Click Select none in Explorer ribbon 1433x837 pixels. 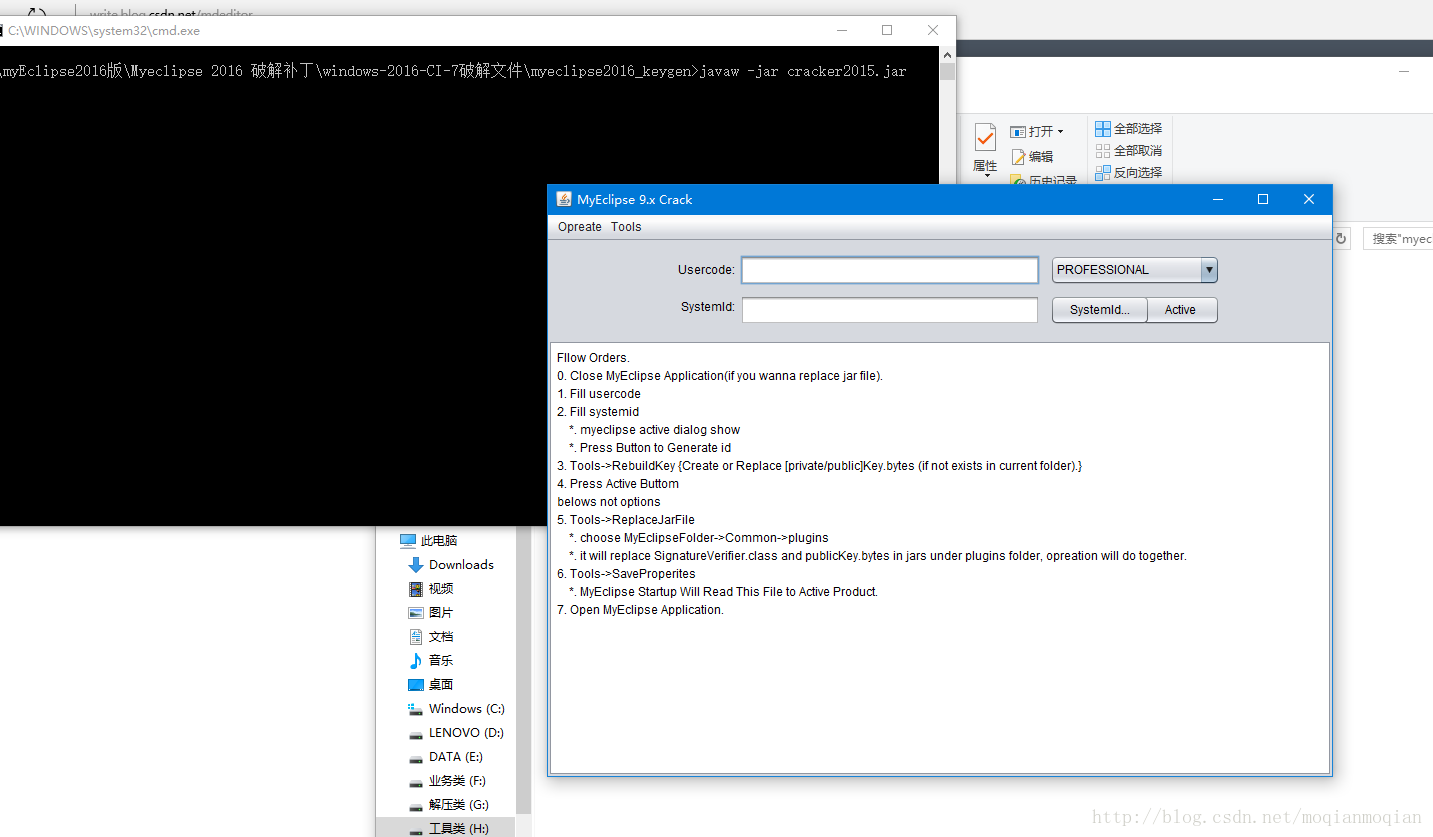click(x=1129, y=151)
